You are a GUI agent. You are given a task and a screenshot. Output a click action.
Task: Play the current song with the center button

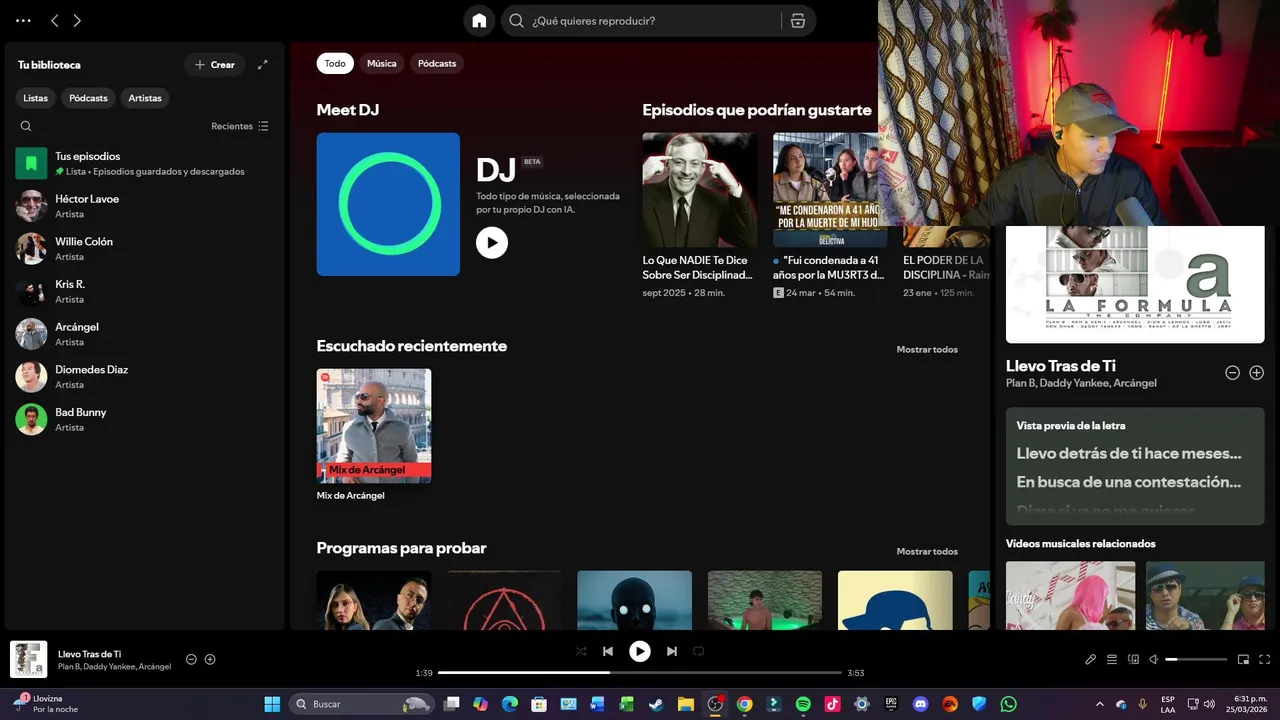(640, 651)
